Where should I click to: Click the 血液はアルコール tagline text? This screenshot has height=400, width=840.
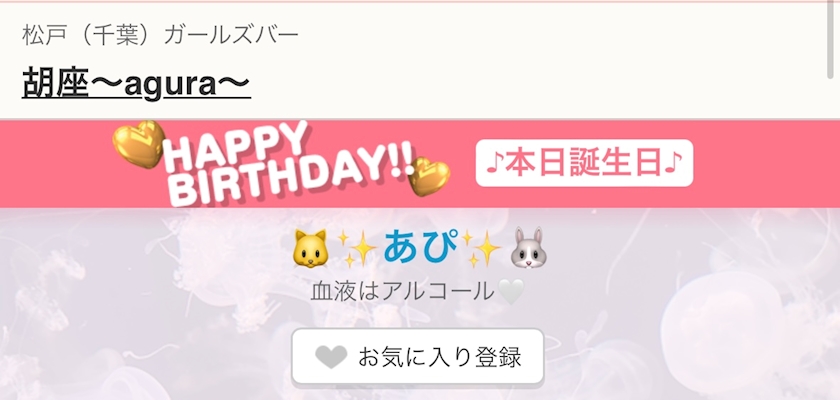pyautogui.click(x=403, y=292)
